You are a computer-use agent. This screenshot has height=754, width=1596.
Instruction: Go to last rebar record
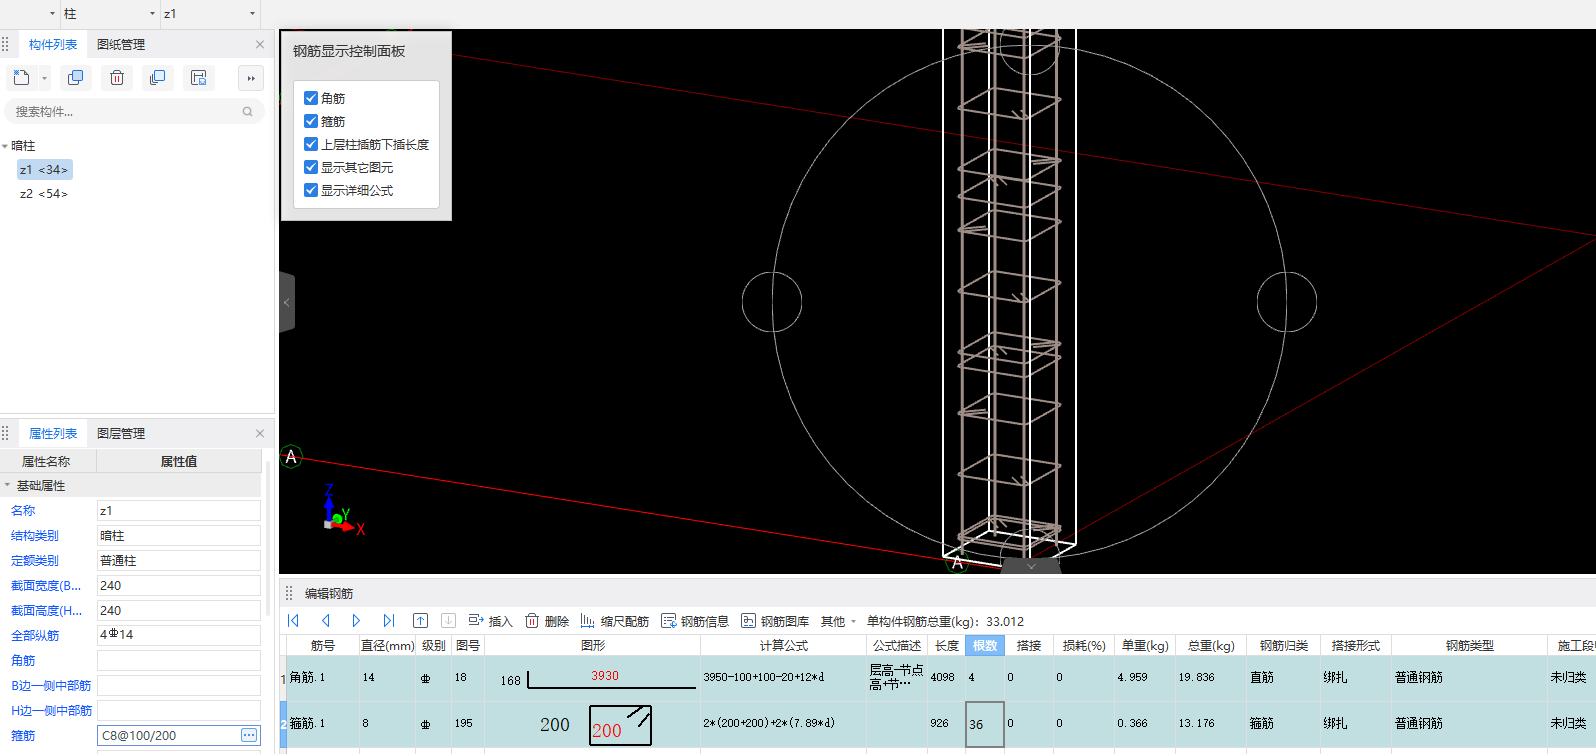(x=388, y=621)
